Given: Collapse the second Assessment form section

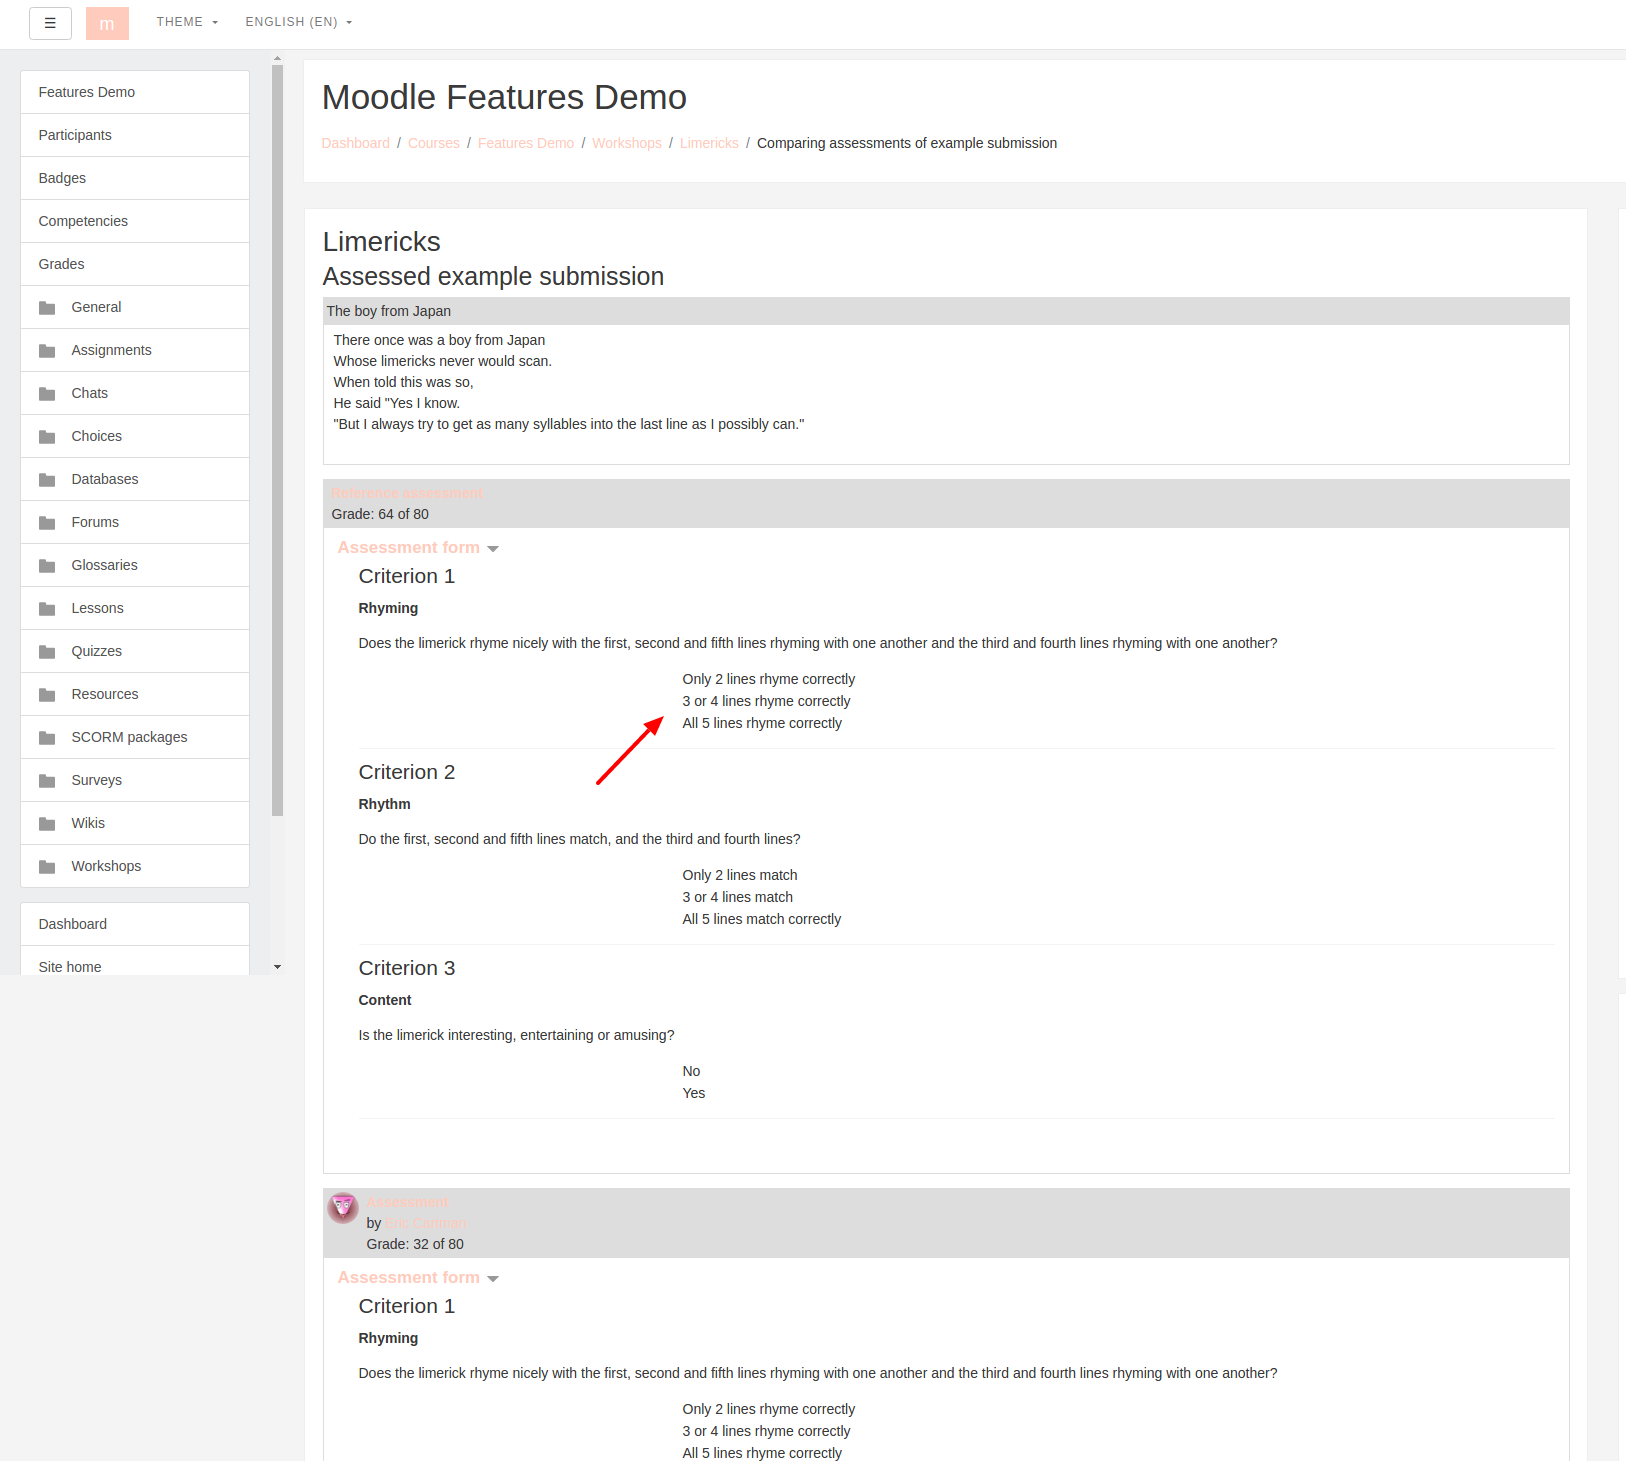Looking at the screenshot, I should coord(418,1278).
